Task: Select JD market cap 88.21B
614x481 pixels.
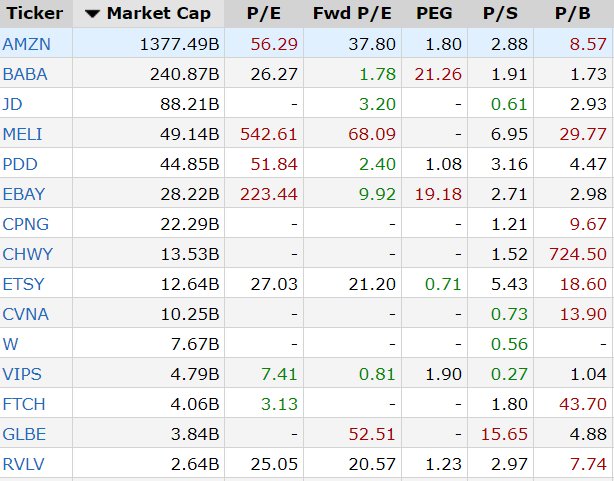Action: point(190,104)
